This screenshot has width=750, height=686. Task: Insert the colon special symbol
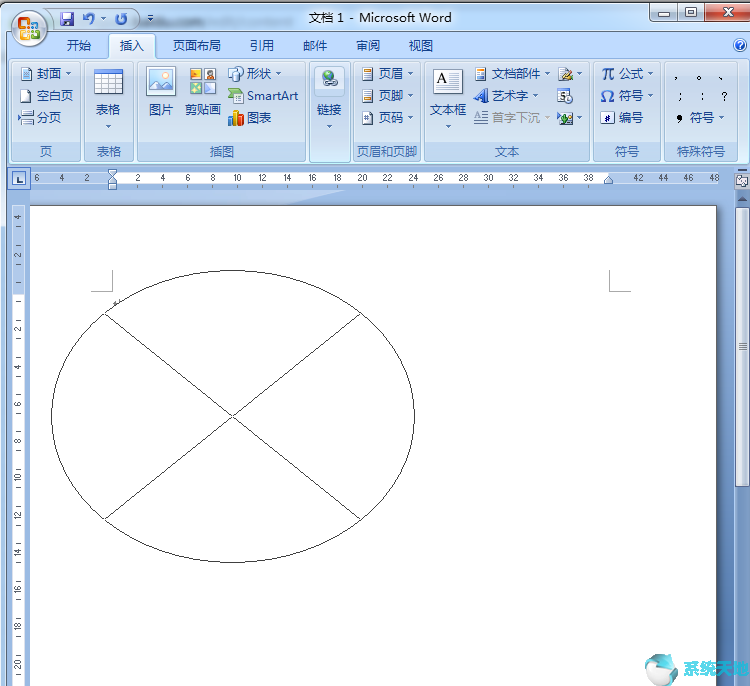pyautogui.click(x=702, y=97)
